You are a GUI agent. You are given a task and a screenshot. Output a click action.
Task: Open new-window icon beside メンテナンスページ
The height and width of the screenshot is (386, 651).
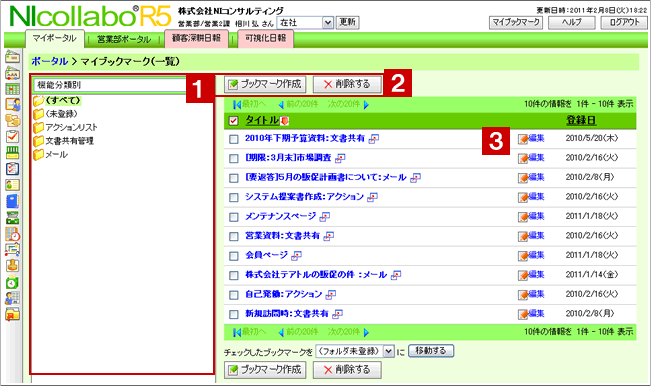pyautogui.click(x=325, y=216)
